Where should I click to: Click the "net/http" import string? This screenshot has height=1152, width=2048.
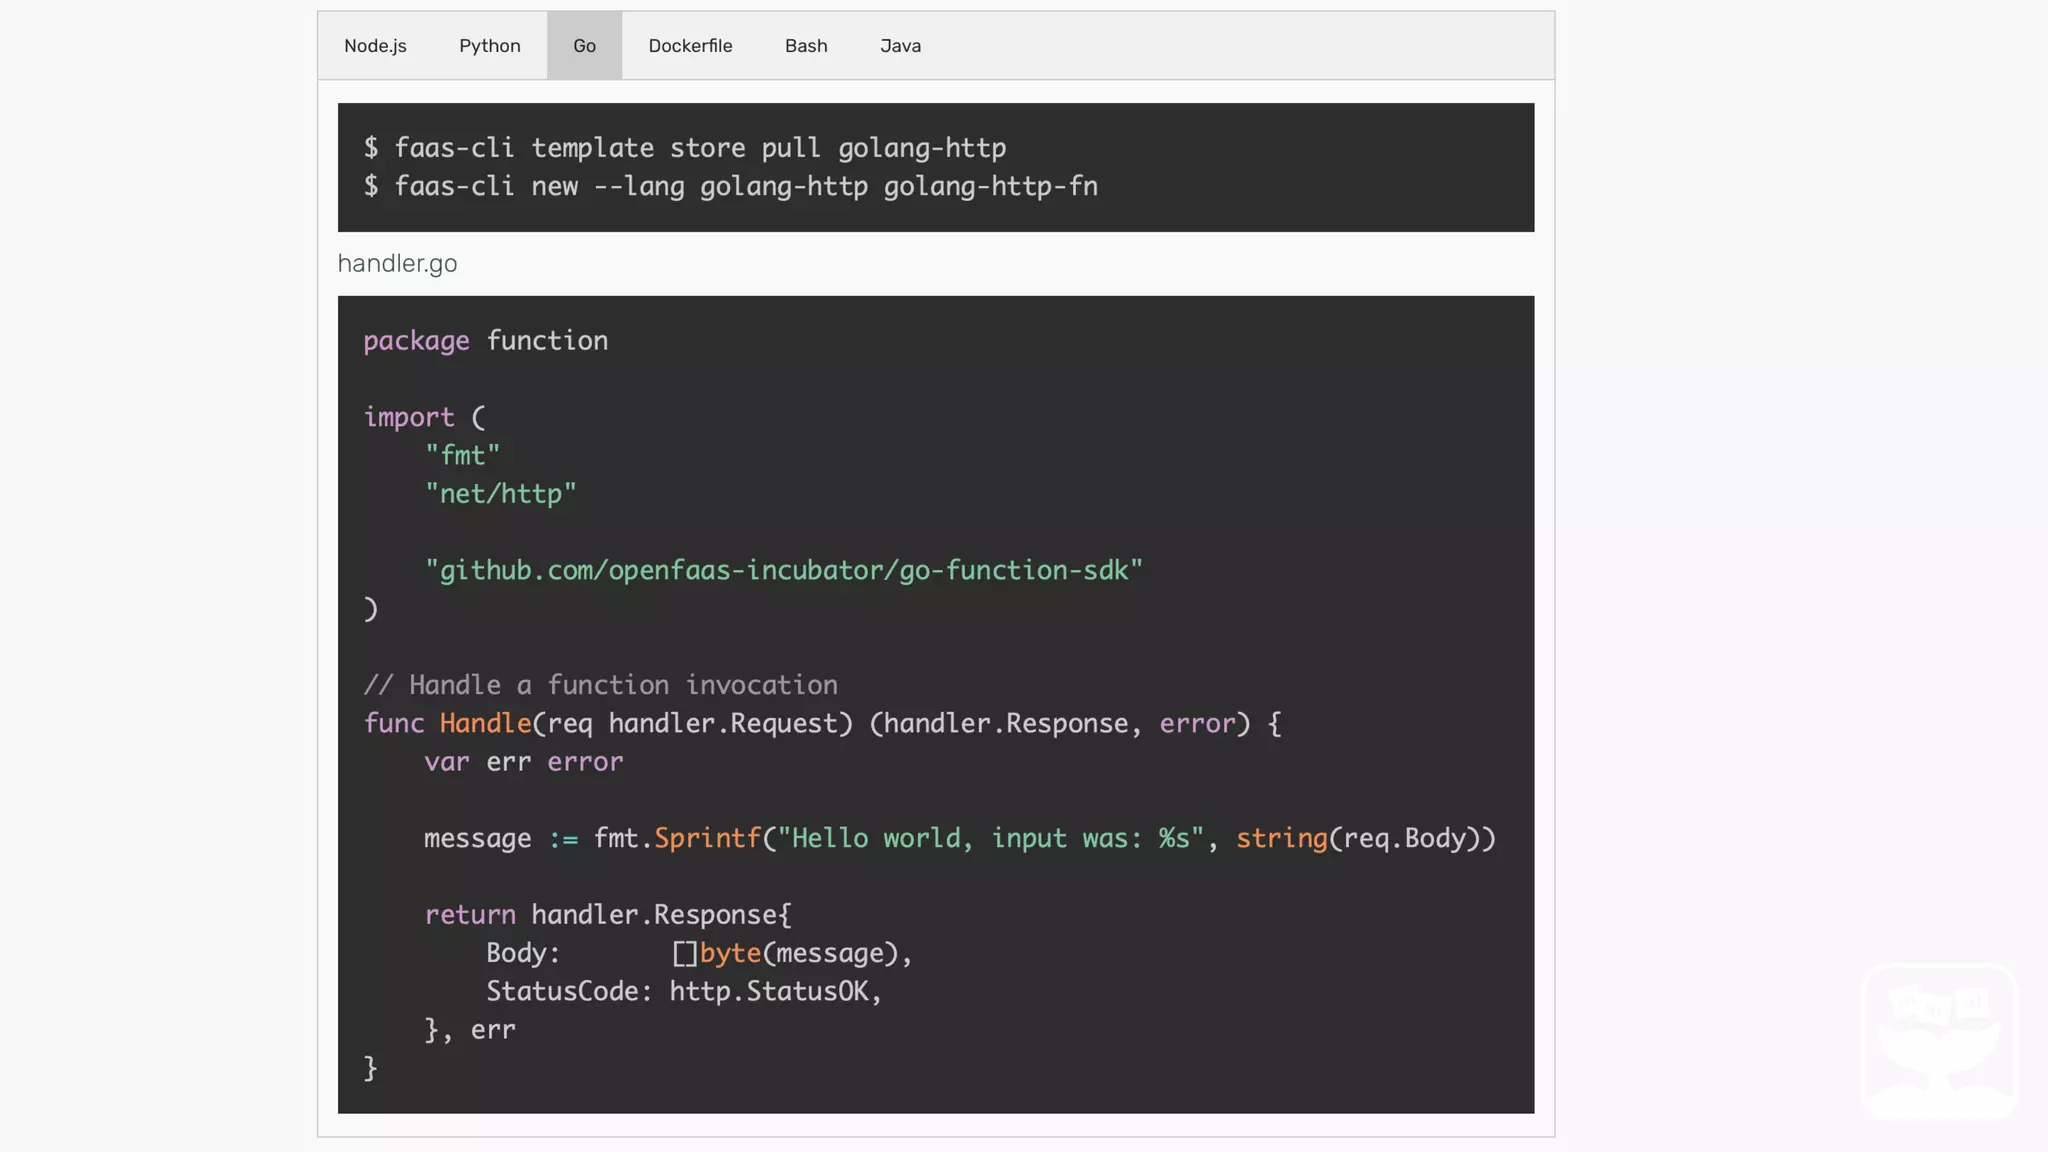click(500, 494)
